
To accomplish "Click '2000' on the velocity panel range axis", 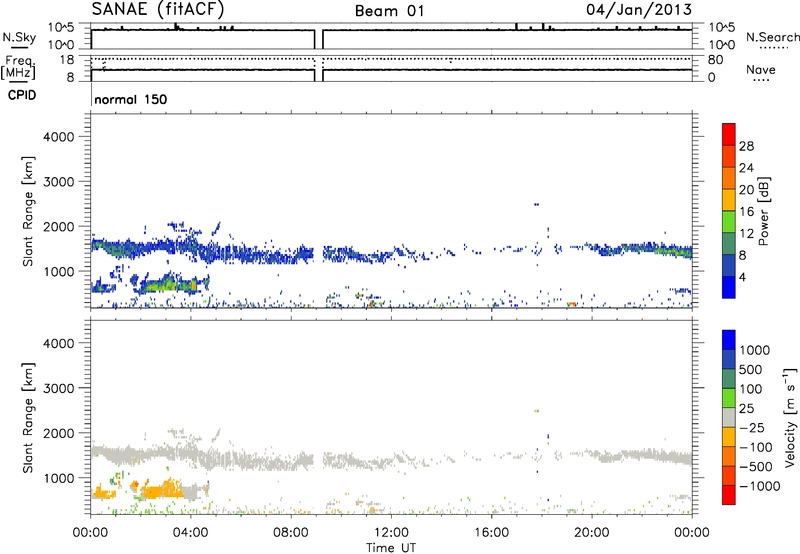I will tap(58, 433).
